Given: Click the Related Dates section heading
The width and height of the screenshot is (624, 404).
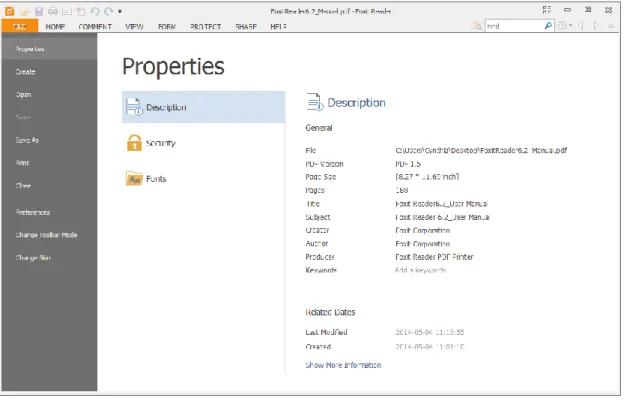Looking at the screenshot, I should [x=330, y=312].
